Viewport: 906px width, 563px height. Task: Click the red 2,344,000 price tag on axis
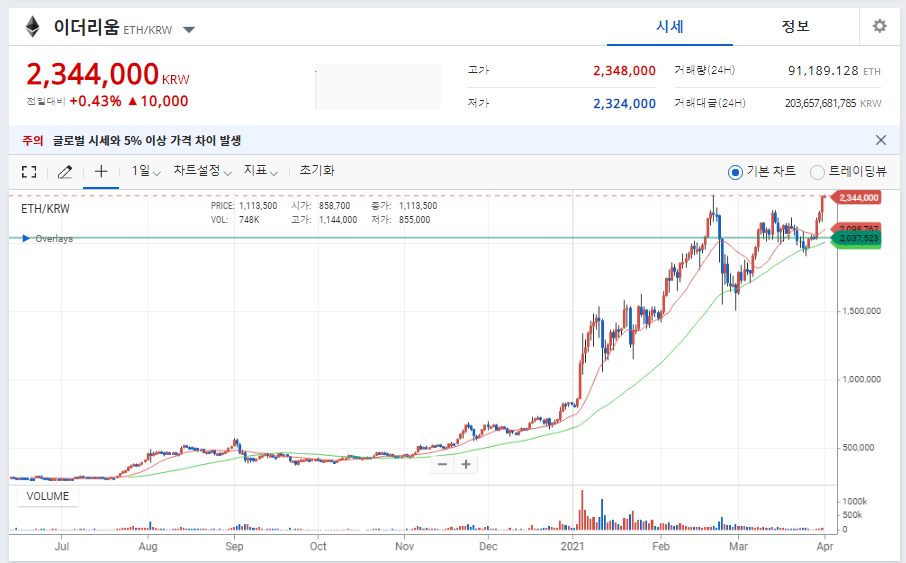tap(856, 198)
